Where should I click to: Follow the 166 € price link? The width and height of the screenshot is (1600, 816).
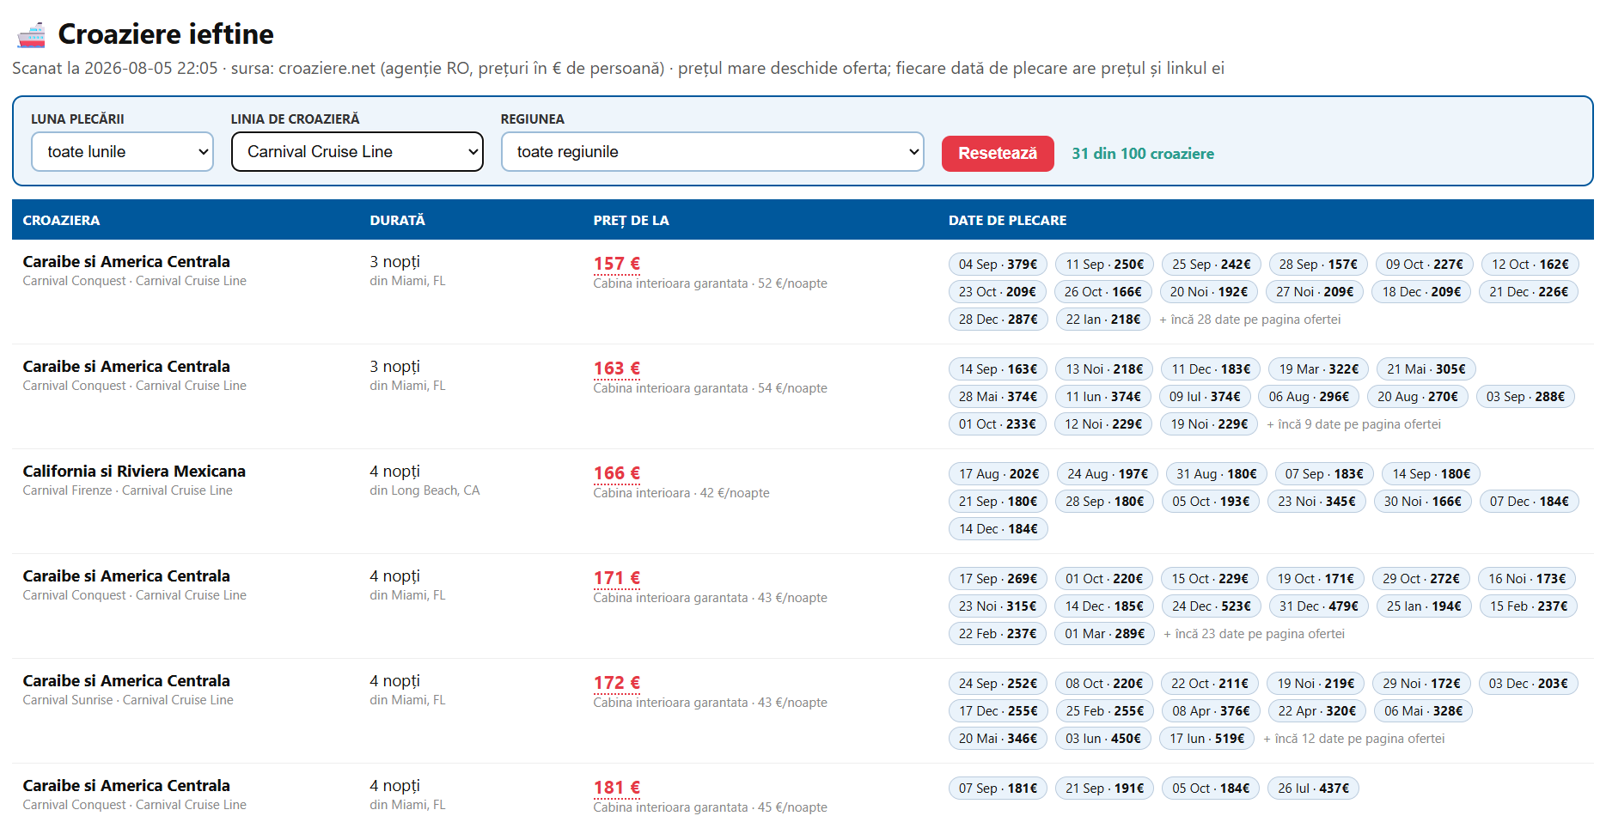coord(616,473)
